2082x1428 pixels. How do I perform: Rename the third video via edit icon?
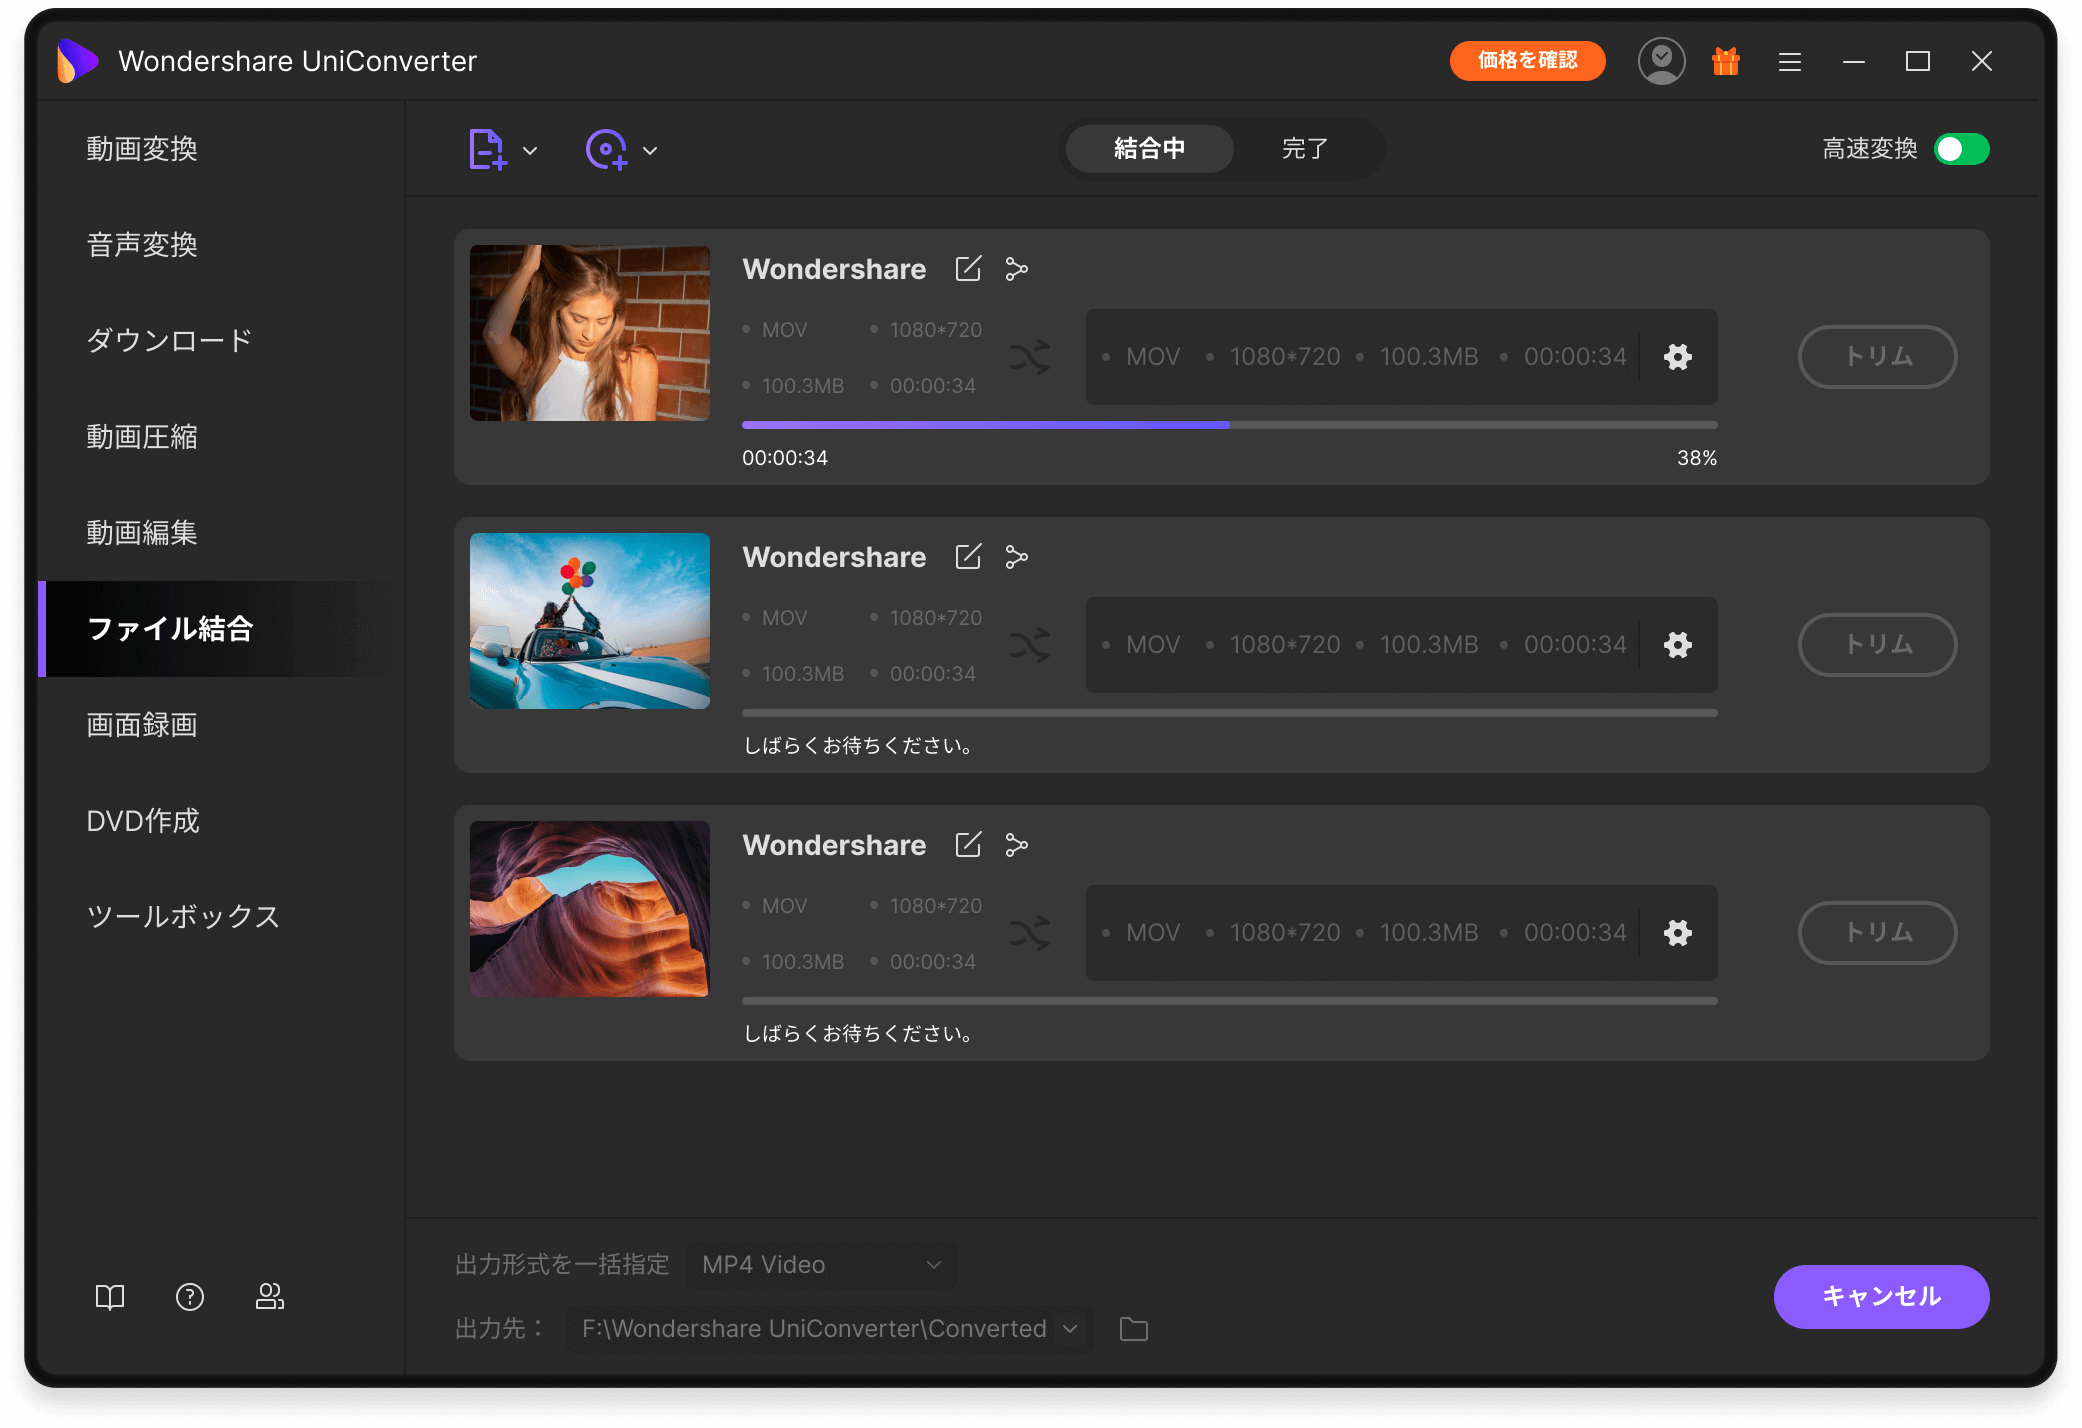[968, 845]
